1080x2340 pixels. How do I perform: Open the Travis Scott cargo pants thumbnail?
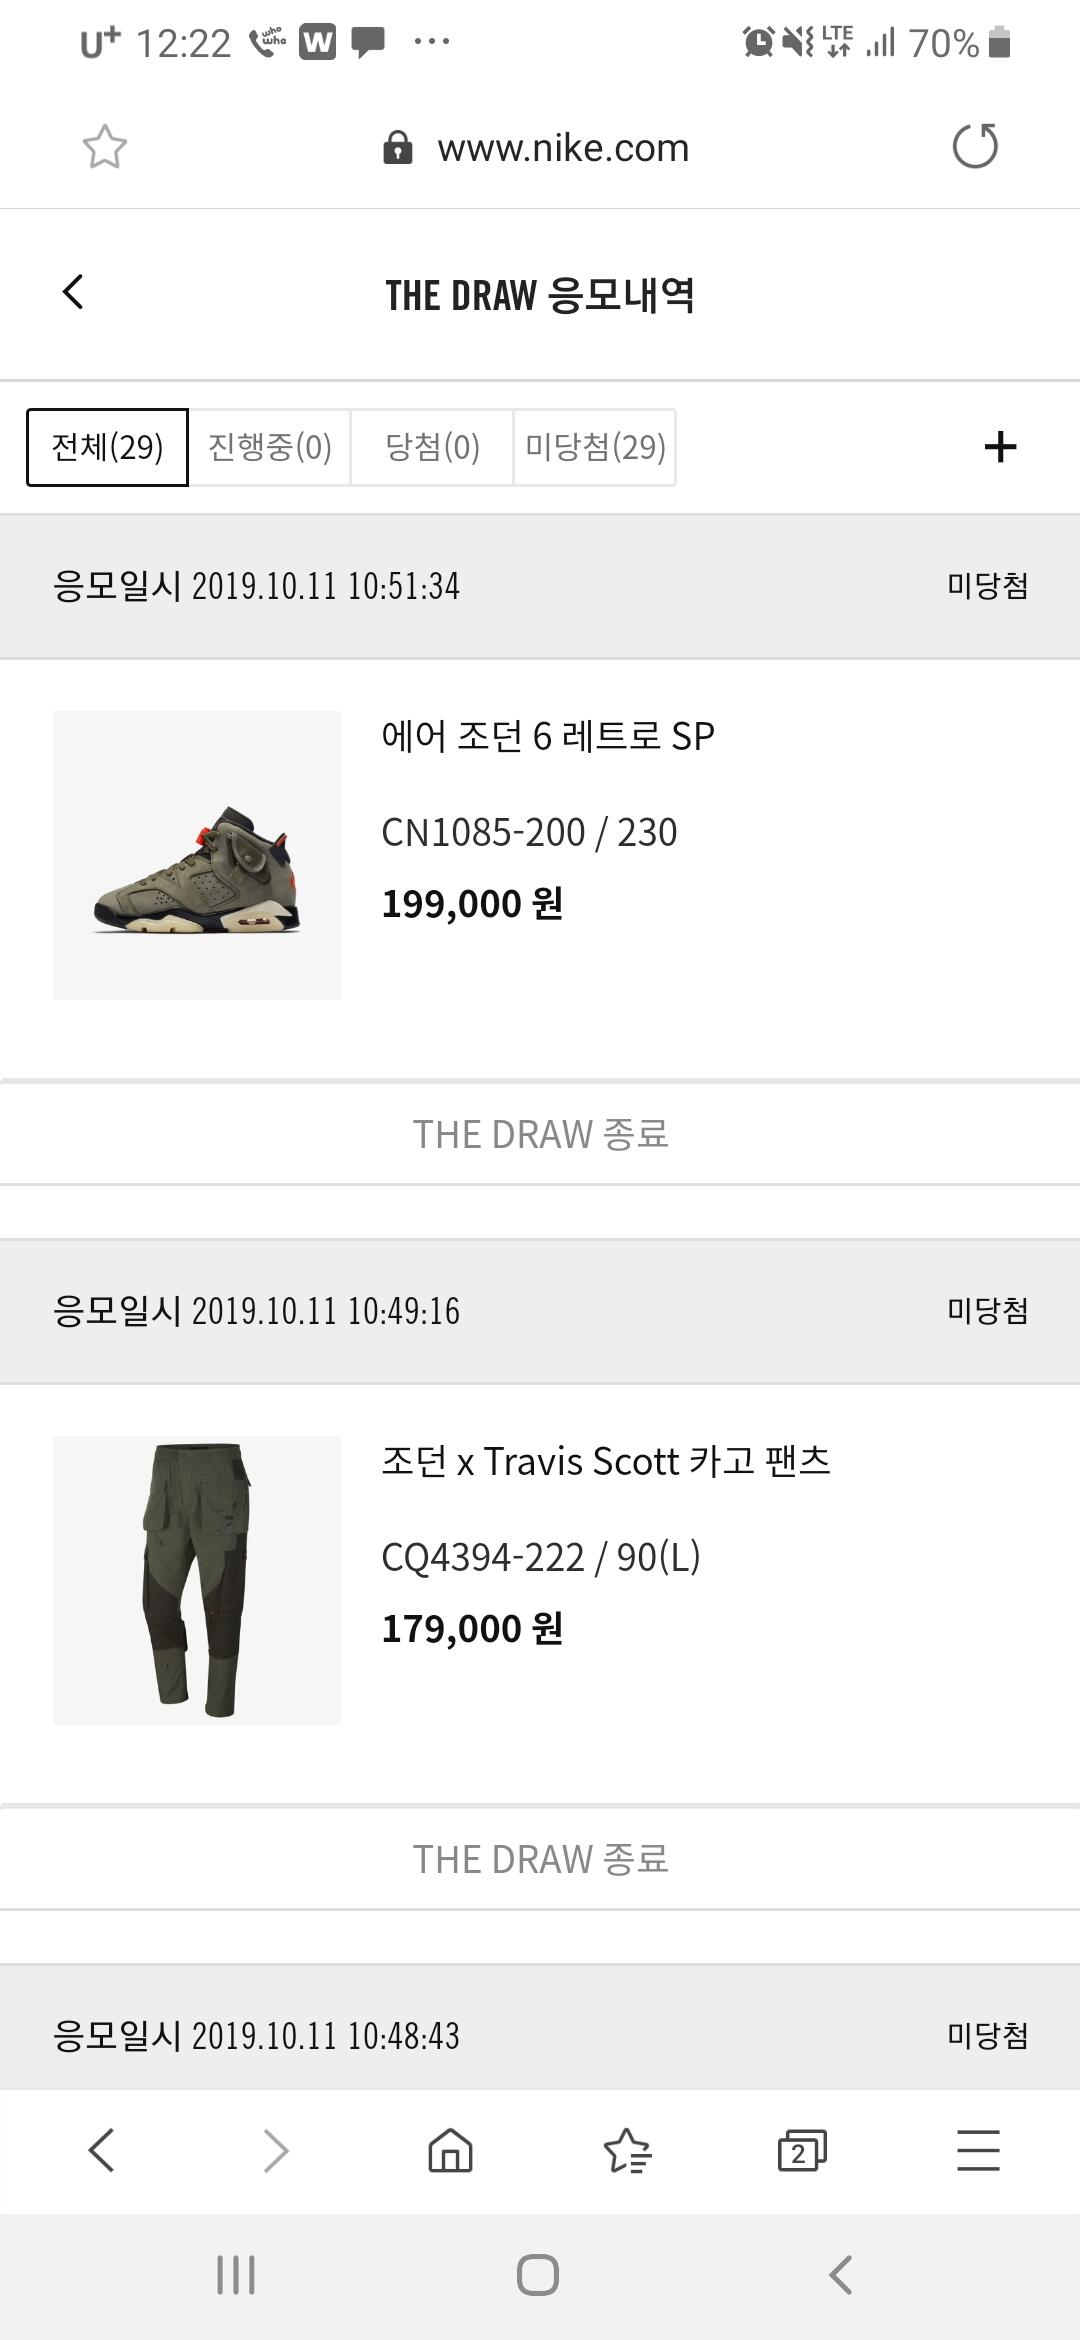(x=197, y=1580)
